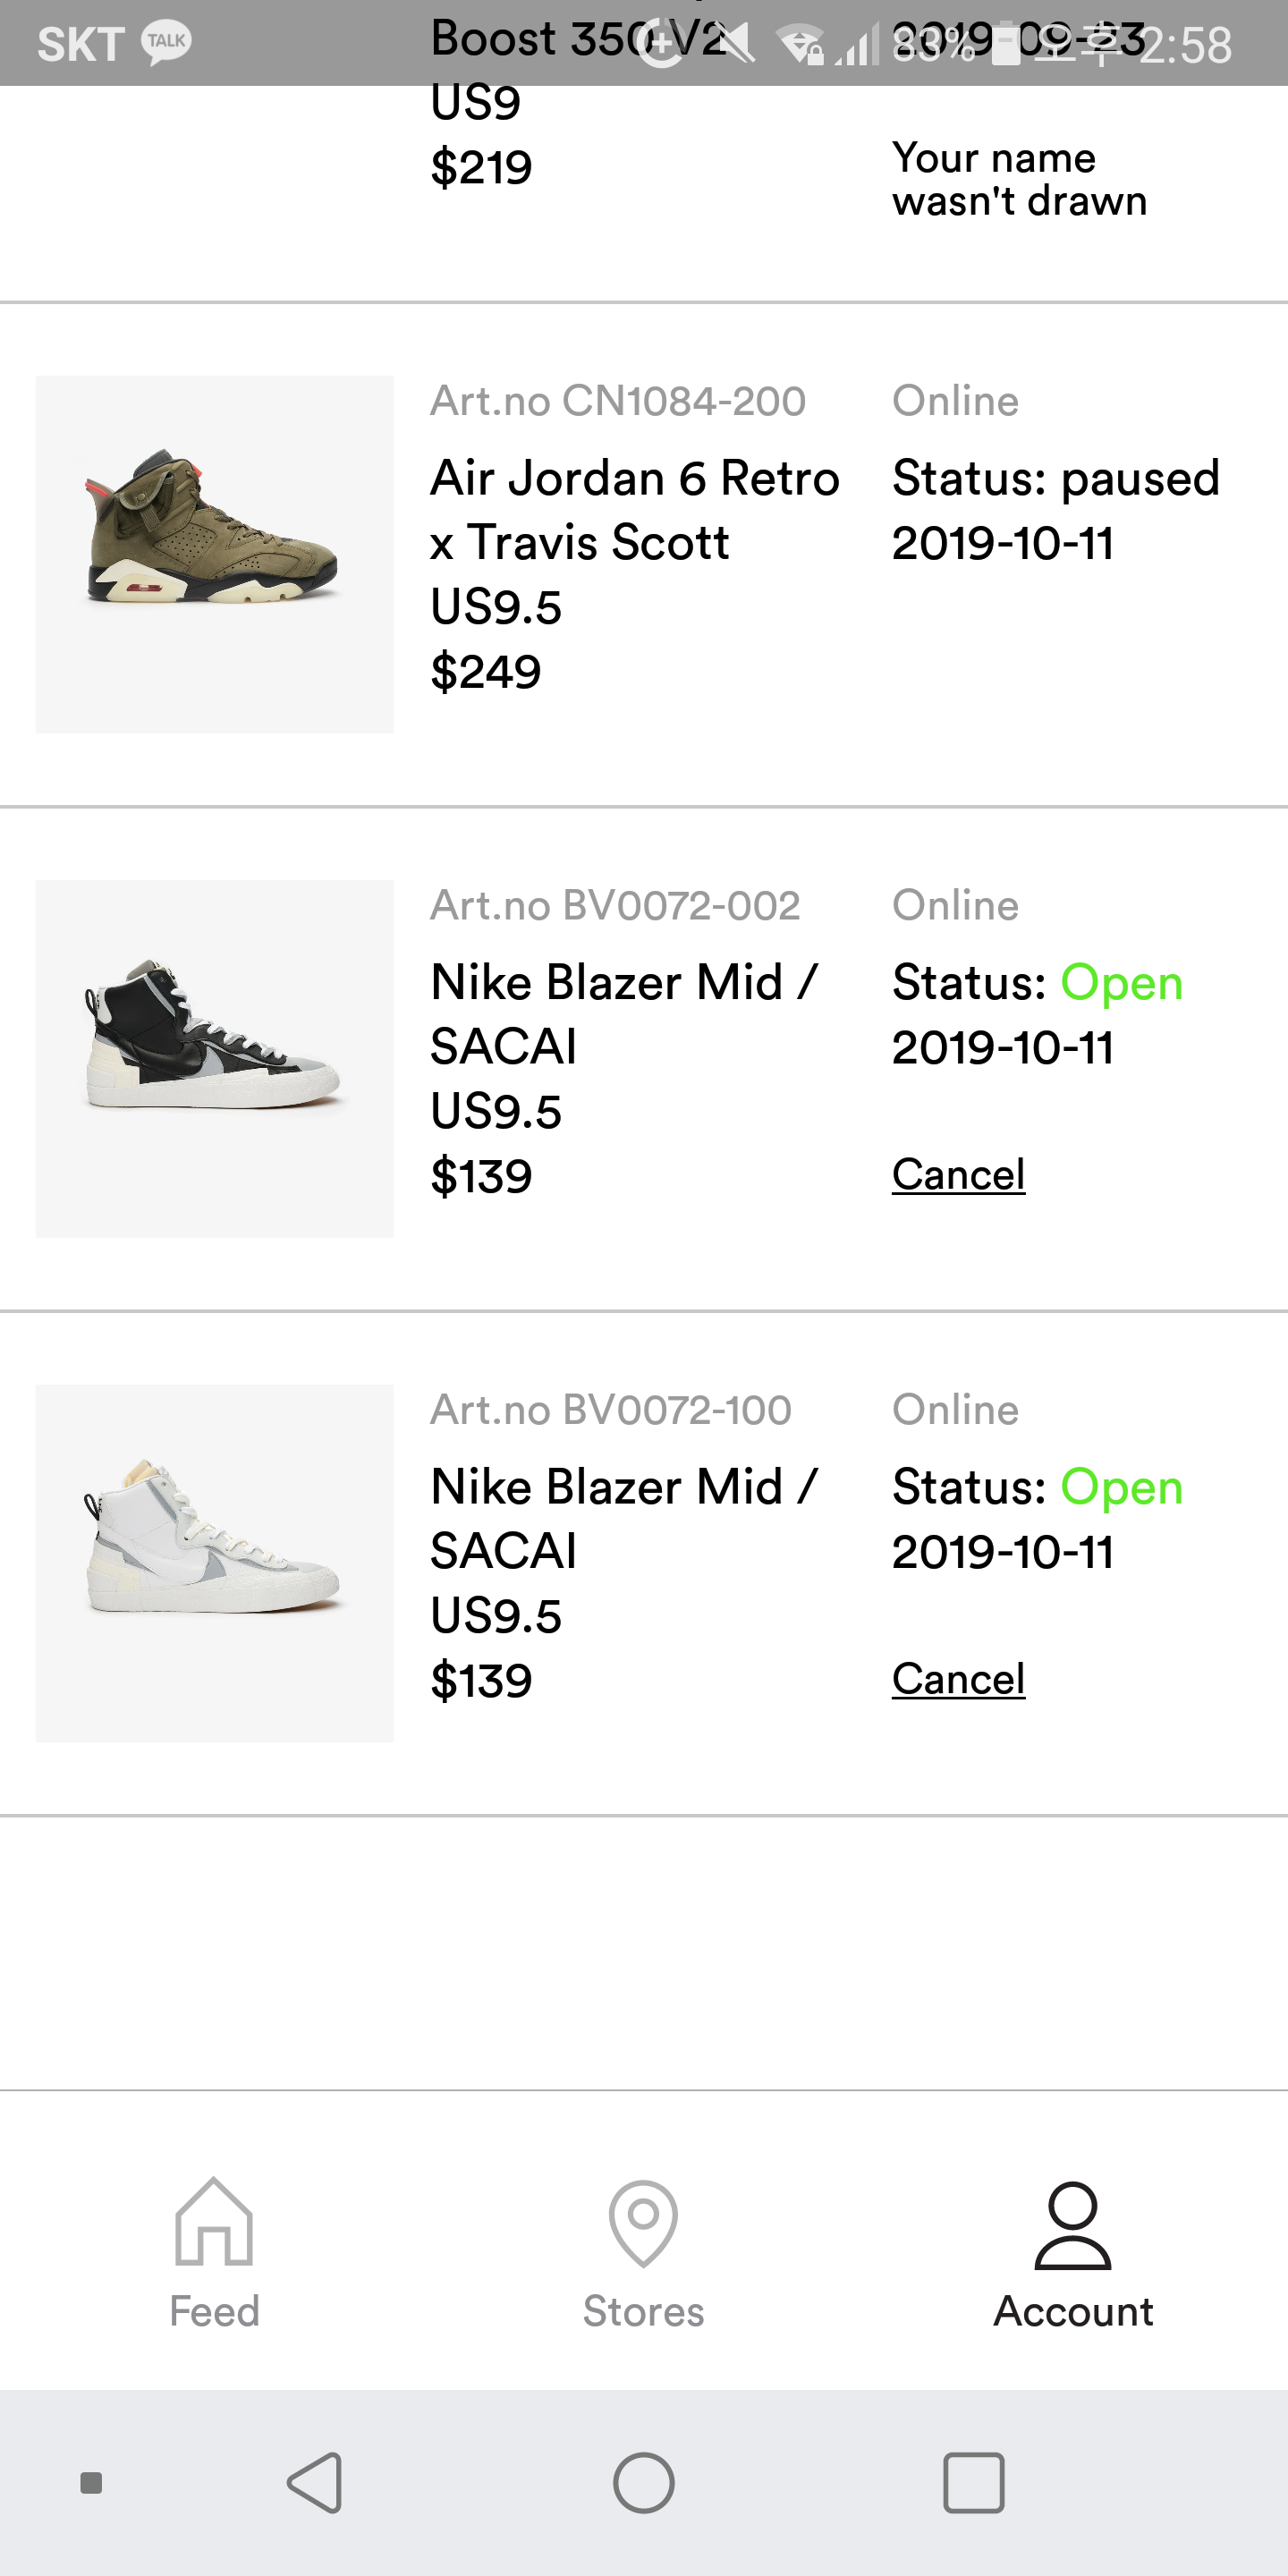Open the white Nike Blazer SACAI thumbnail
The width and height of the screenshot is (1288, 2576).
214,1563
